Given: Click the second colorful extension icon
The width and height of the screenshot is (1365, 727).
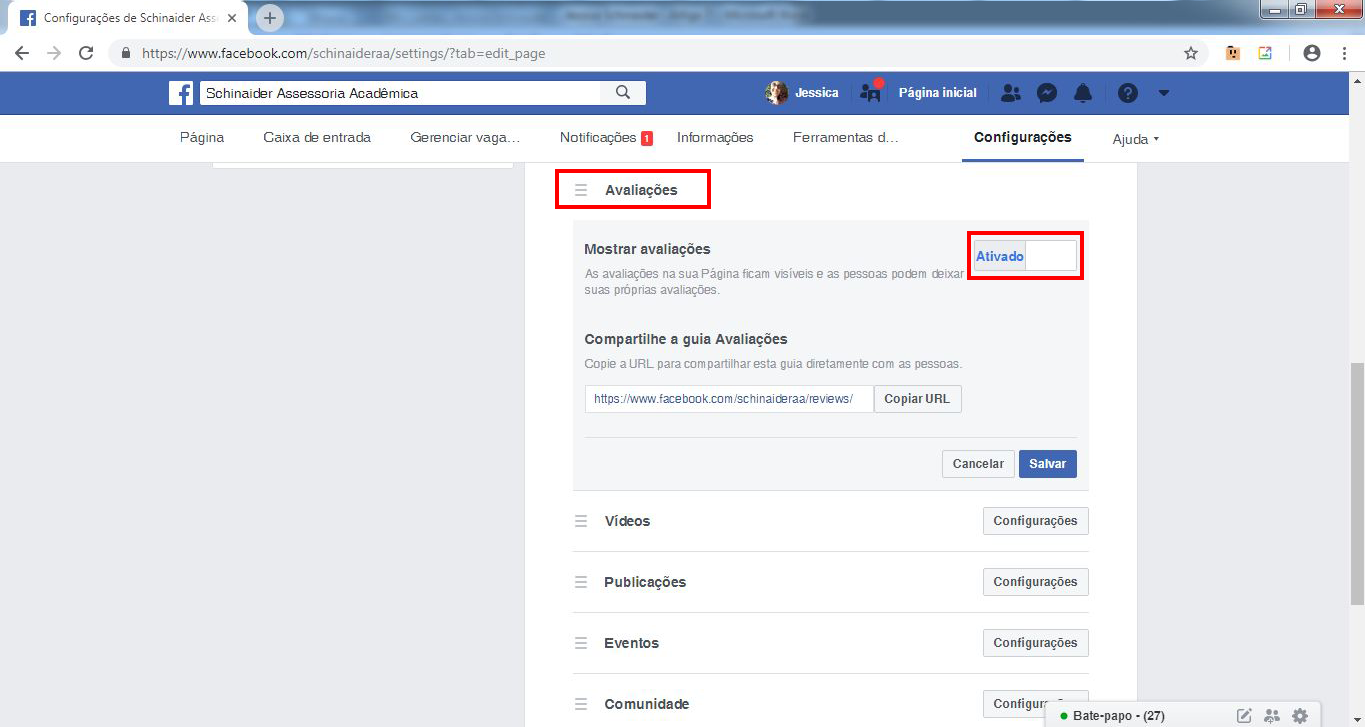Looking at the screenshot, I should [1265, 53].
